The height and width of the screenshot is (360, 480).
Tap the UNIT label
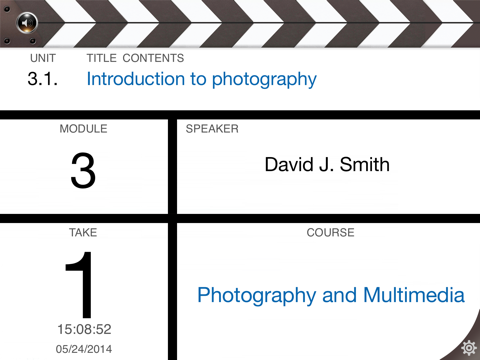click(43, 58)
